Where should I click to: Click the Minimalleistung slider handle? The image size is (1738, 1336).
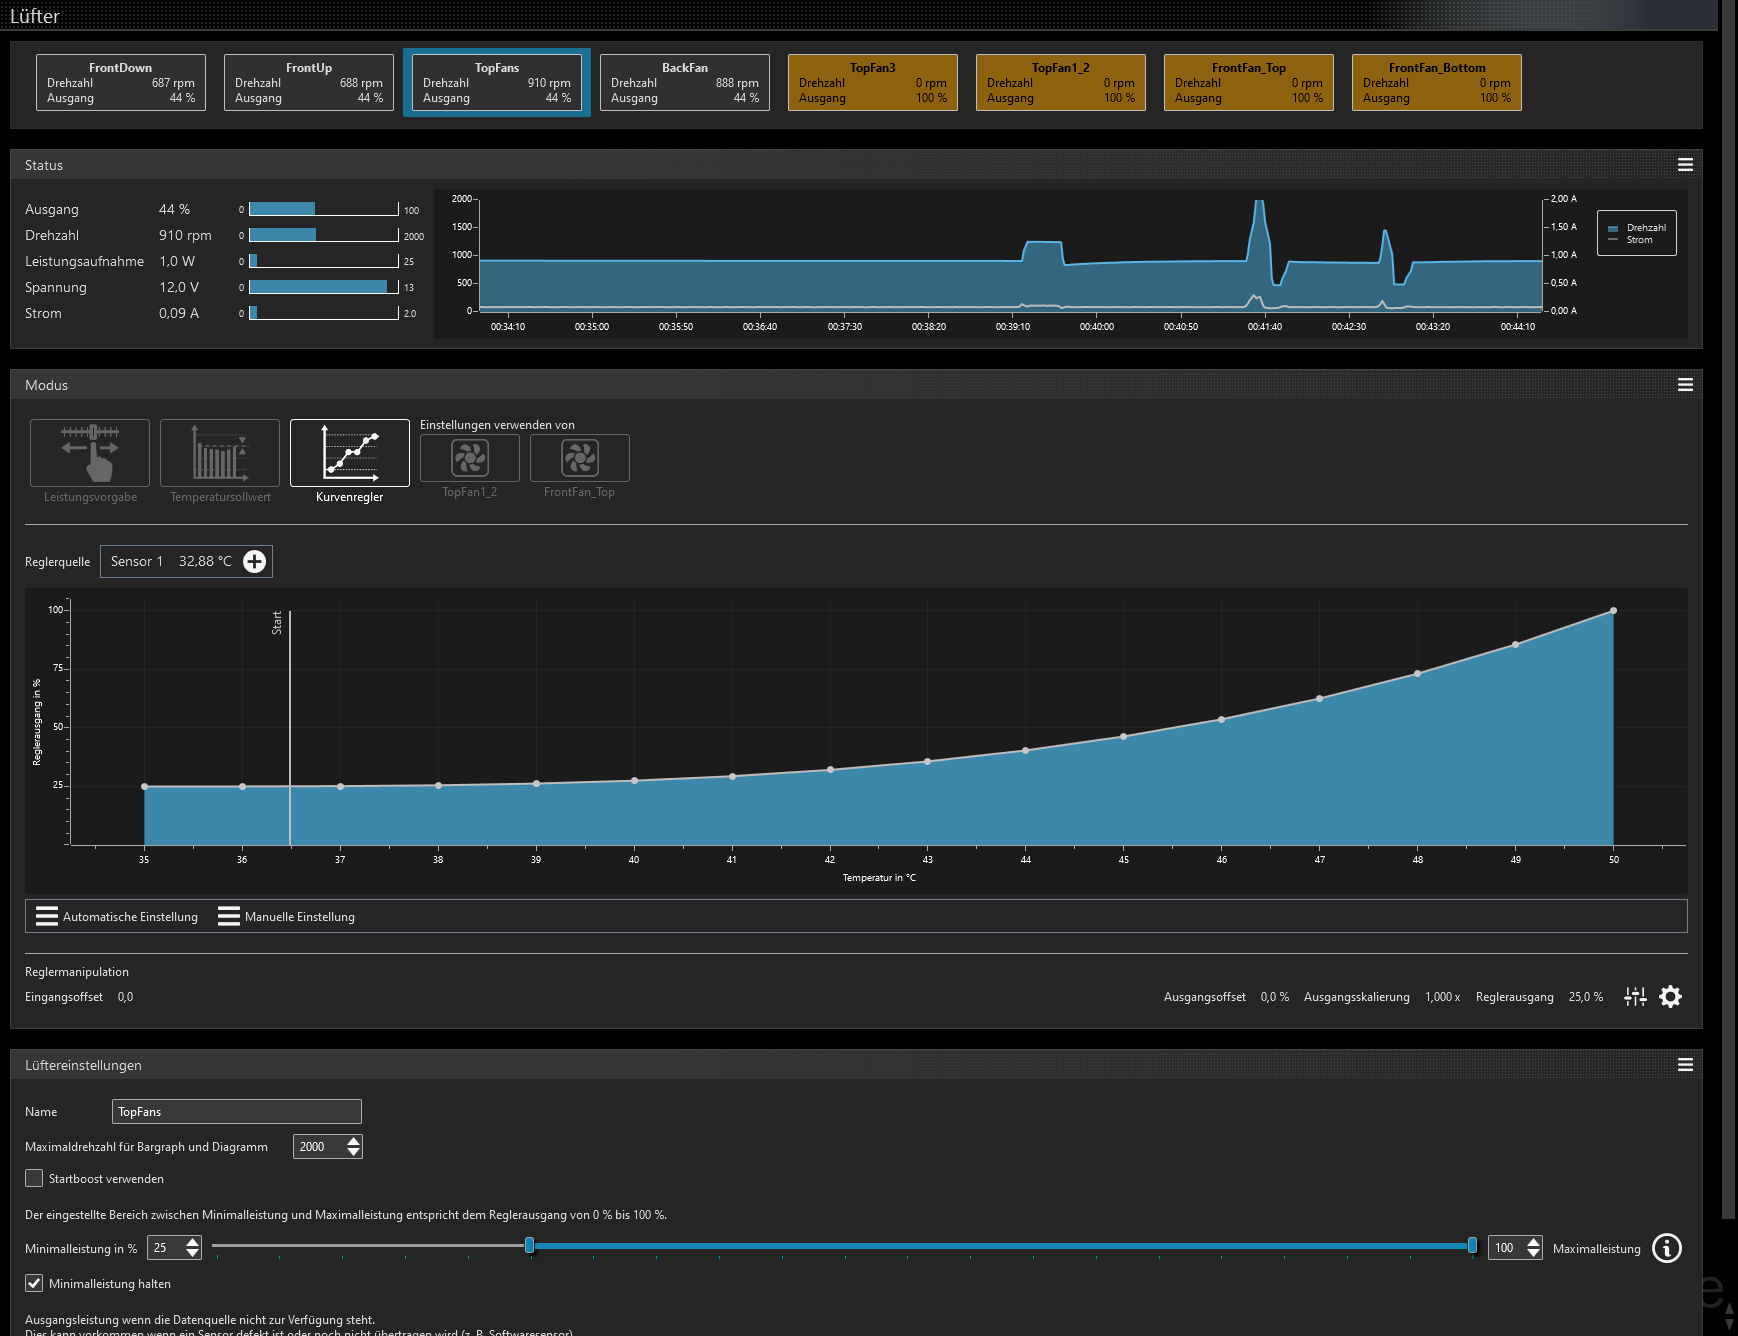pyautogui.click(x=530, y=1246)
